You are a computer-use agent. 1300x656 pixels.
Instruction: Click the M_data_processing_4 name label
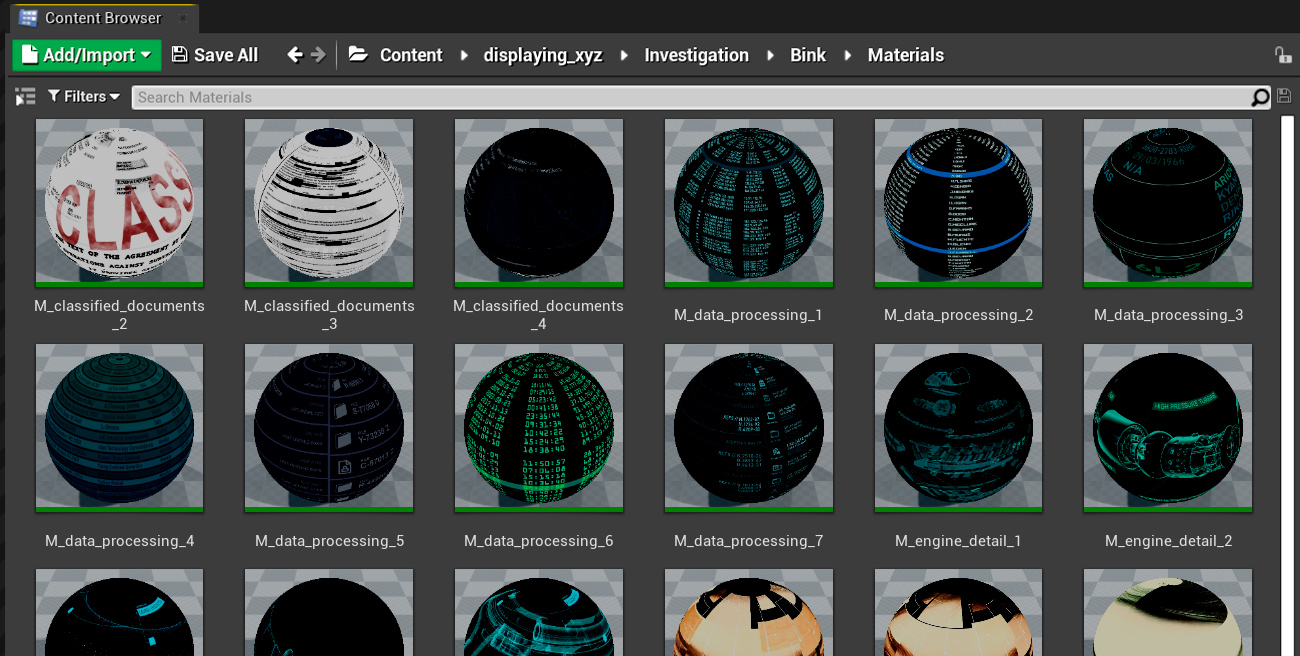click(x=119, y=541)
